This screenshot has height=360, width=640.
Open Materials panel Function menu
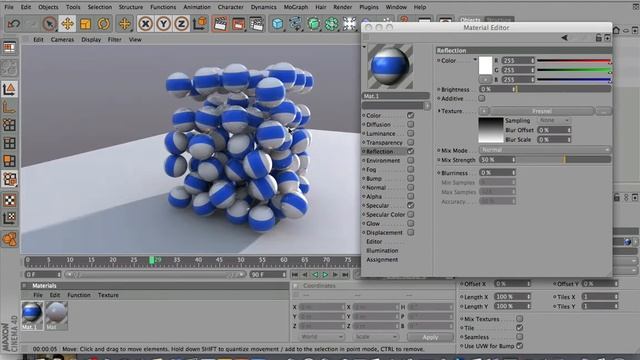(79, 295)
